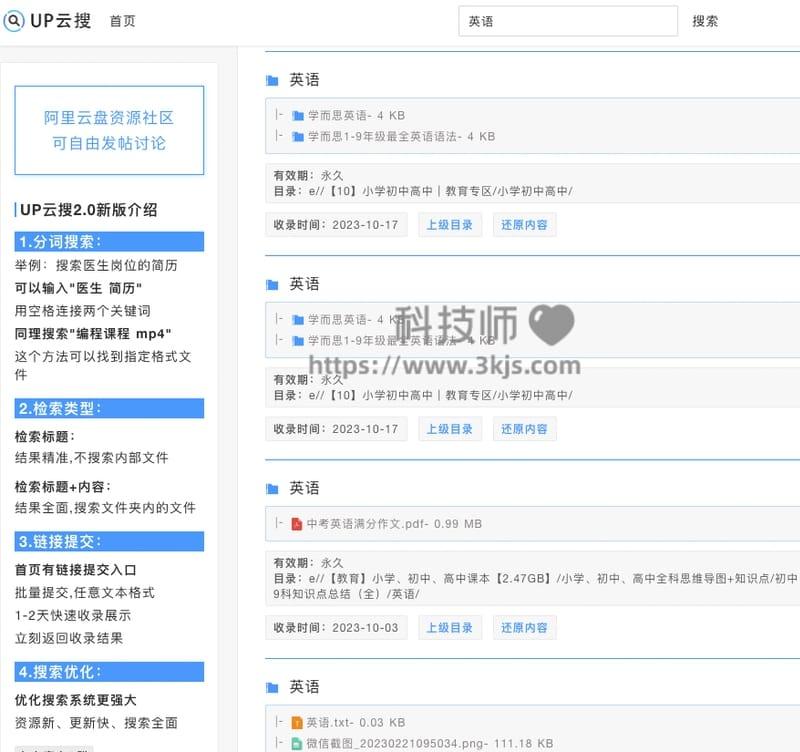Click folder icon beside first 英语 result title
This screenshot has height=752, width=800.
click(272, 81)
